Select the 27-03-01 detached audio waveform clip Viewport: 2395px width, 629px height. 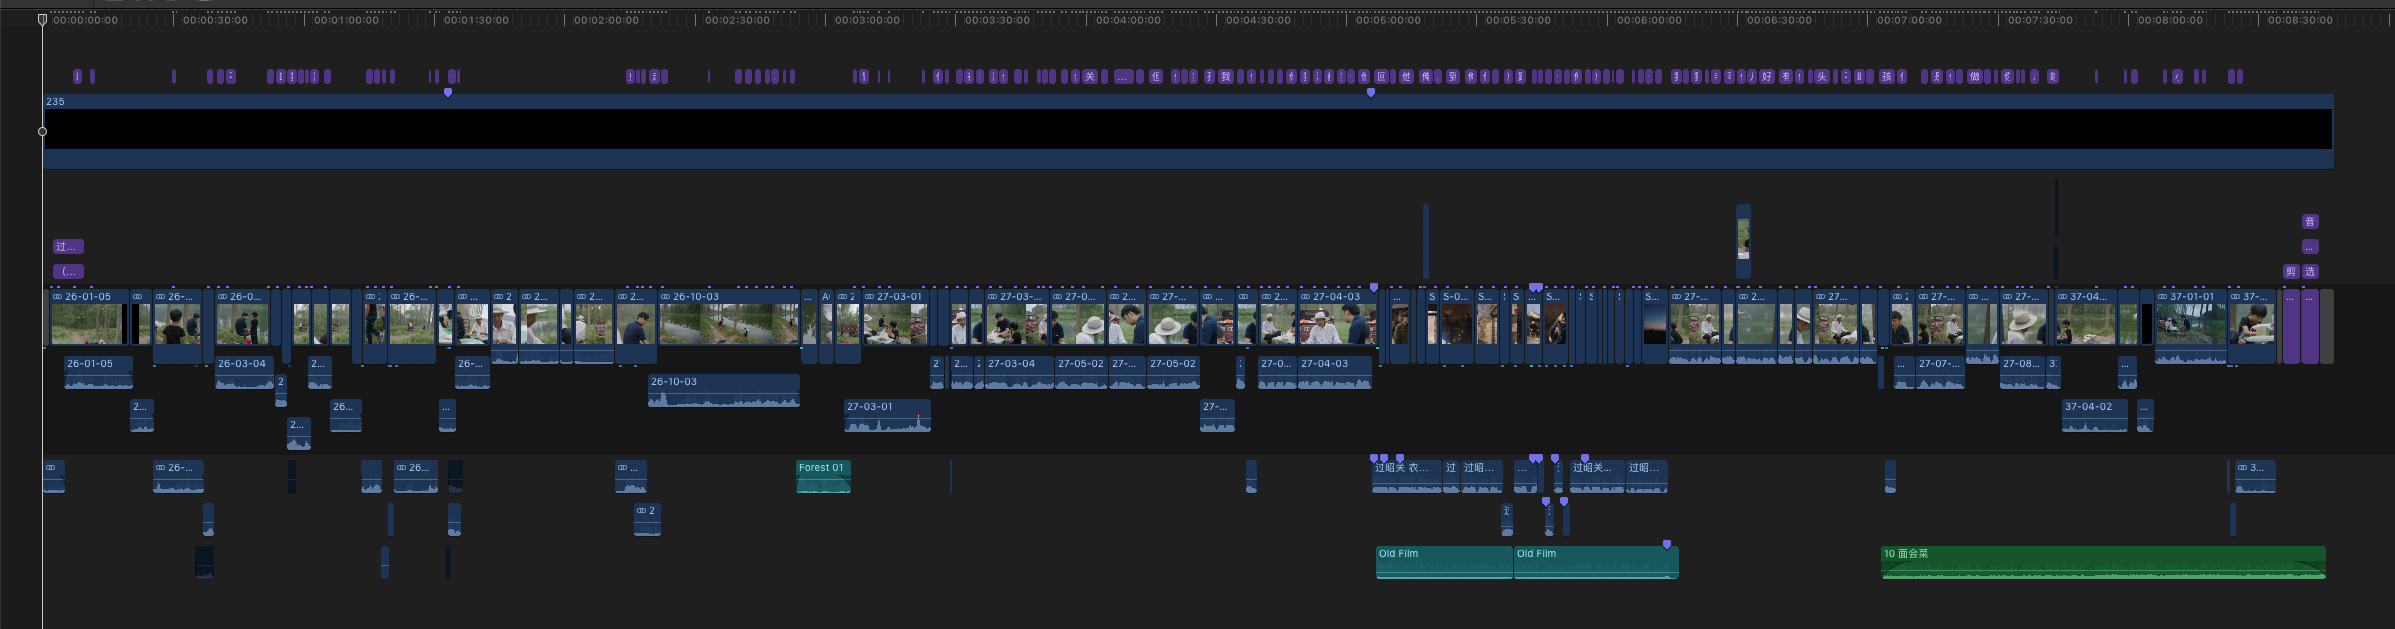887,417
